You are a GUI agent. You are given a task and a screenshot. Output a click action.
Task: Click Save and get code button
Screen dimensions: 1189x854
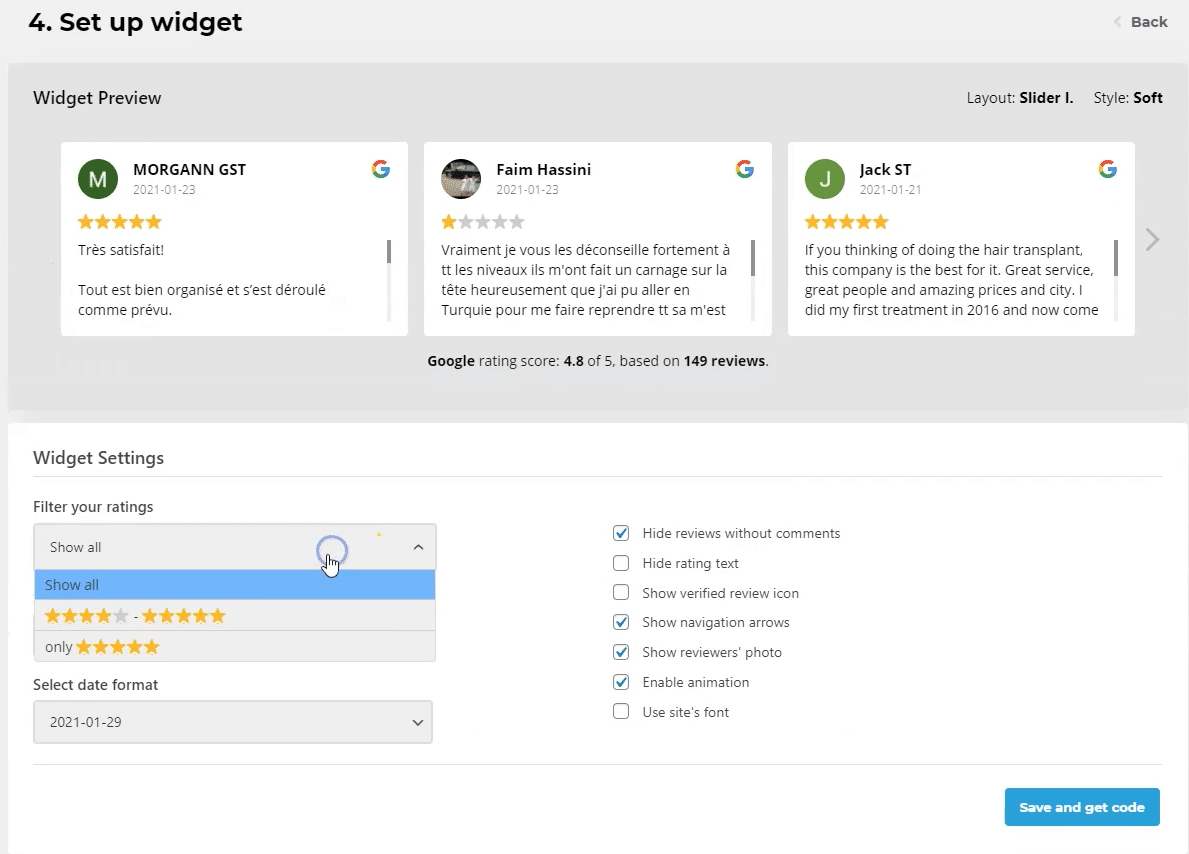[1082, 807]
